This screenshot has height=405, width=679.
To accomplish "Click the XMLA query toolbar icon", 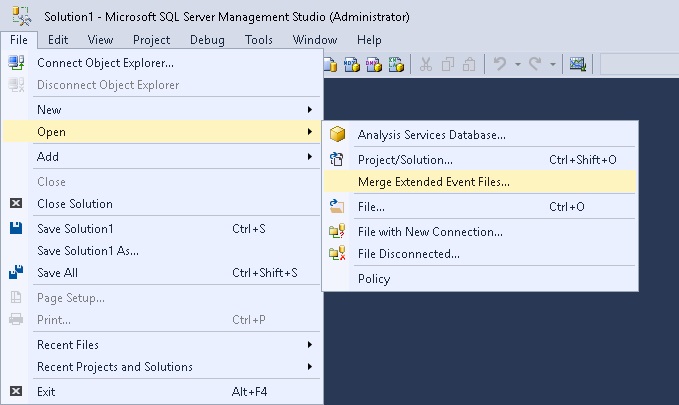I will pos(396,65).
